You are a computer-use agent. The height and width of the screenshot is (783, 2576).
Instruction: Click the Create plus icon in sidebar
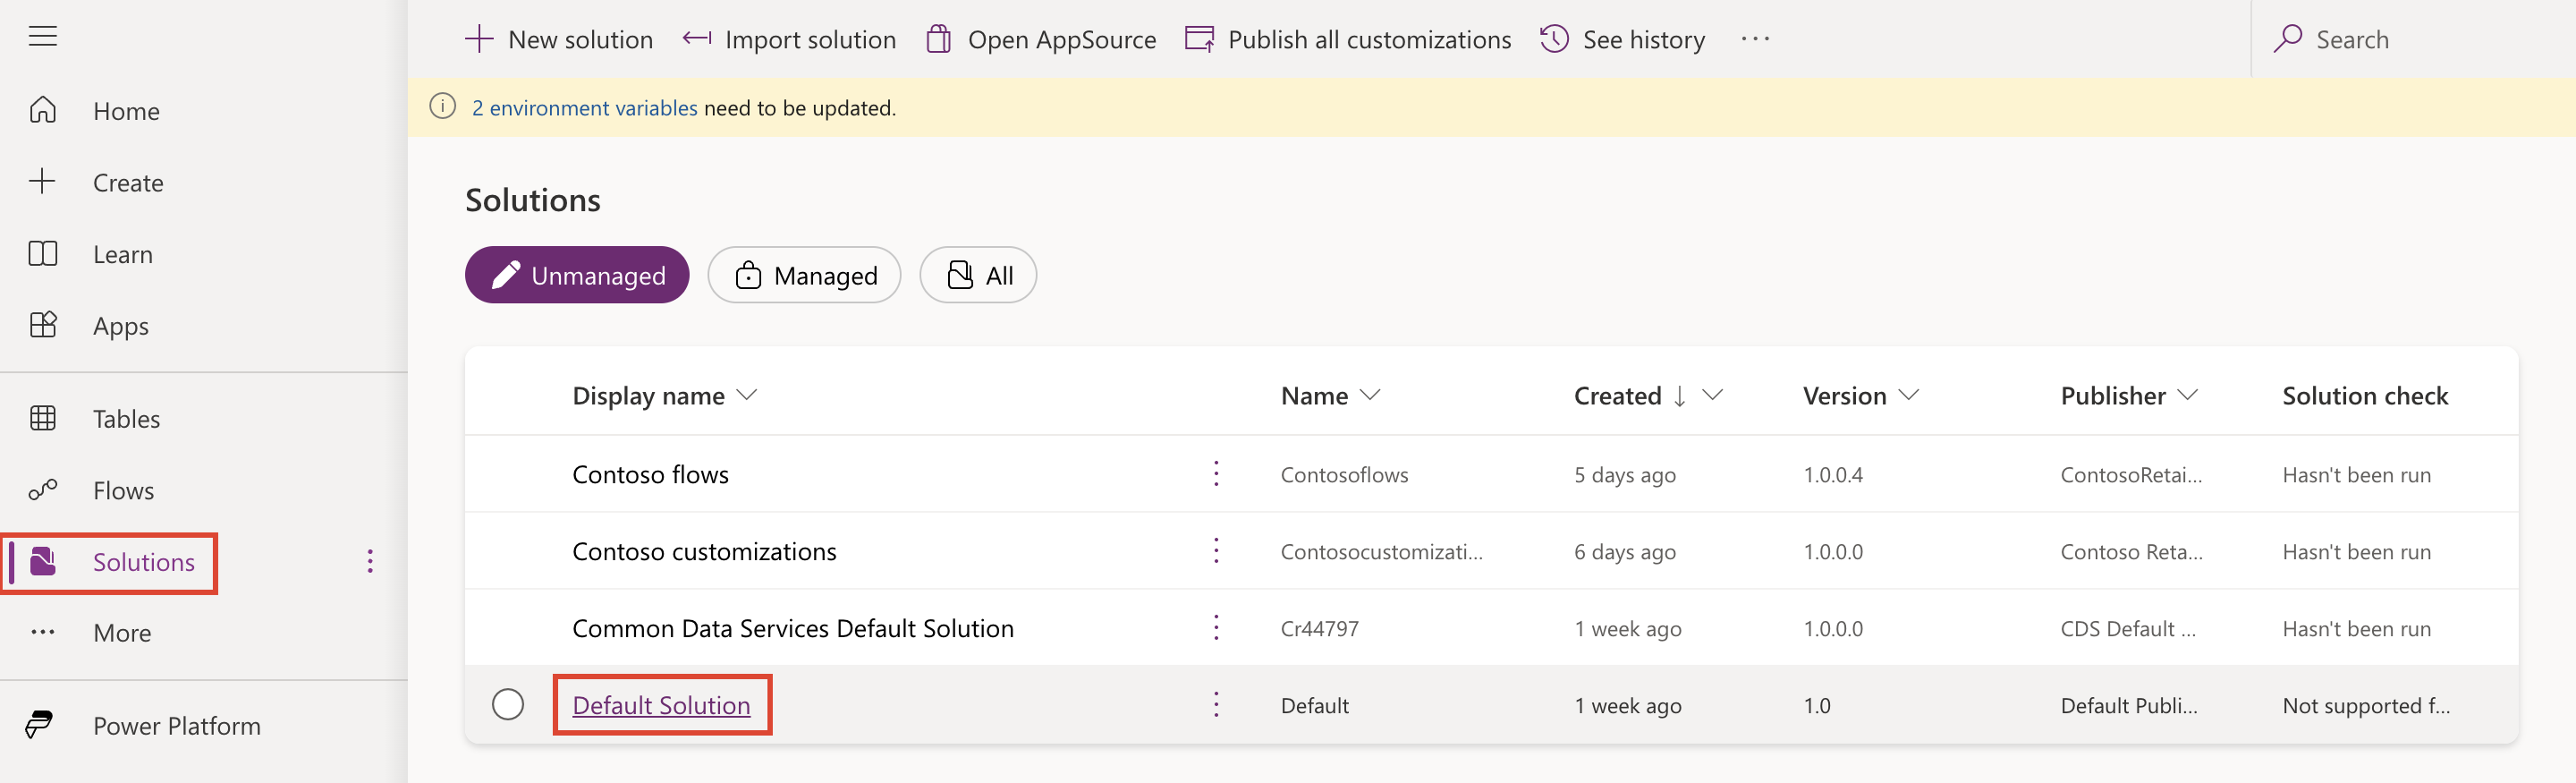pos(43,181)
